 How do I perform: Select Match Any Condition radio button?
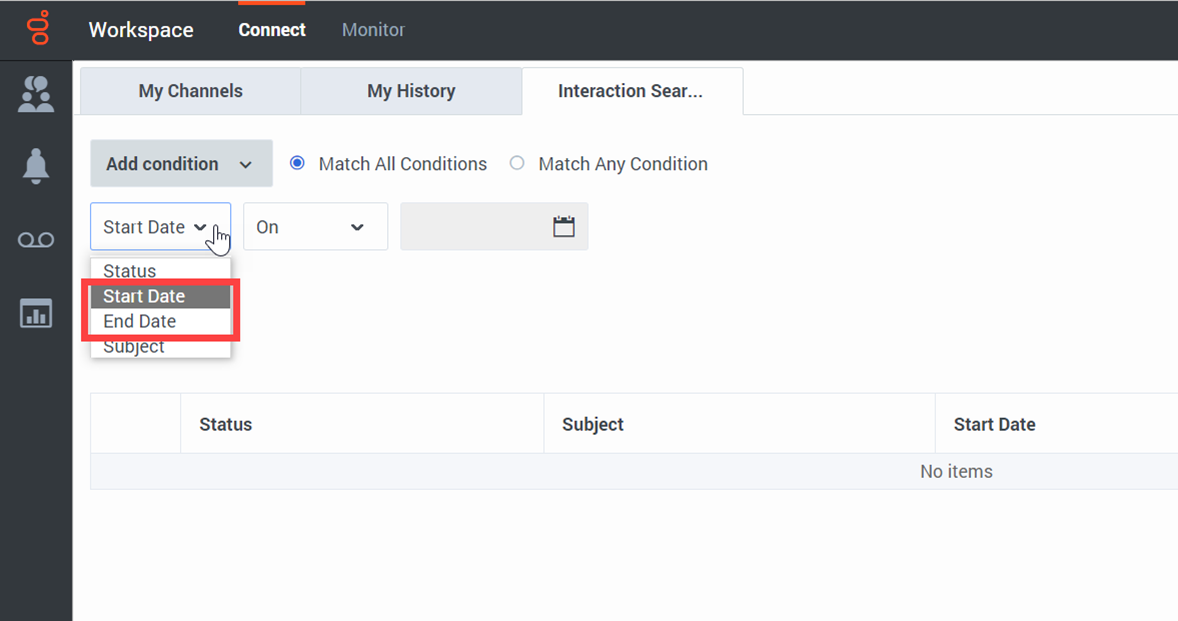click(x=517, y=163)
